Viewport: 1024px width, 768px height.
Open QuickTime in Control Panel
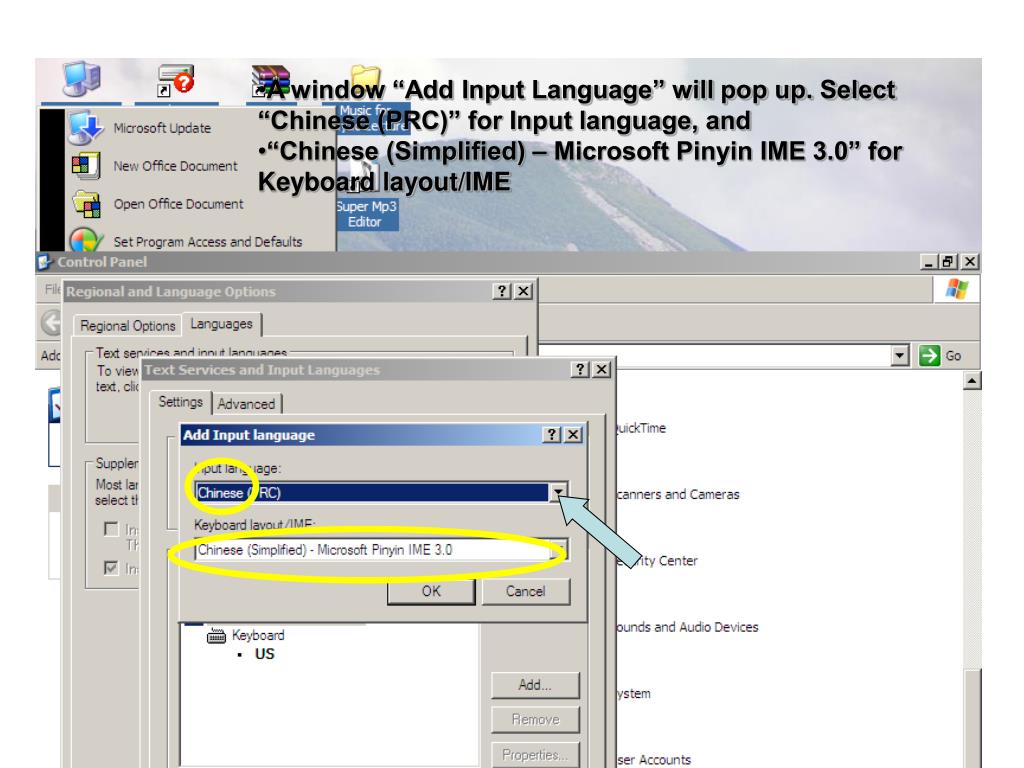tap(641, 428)
